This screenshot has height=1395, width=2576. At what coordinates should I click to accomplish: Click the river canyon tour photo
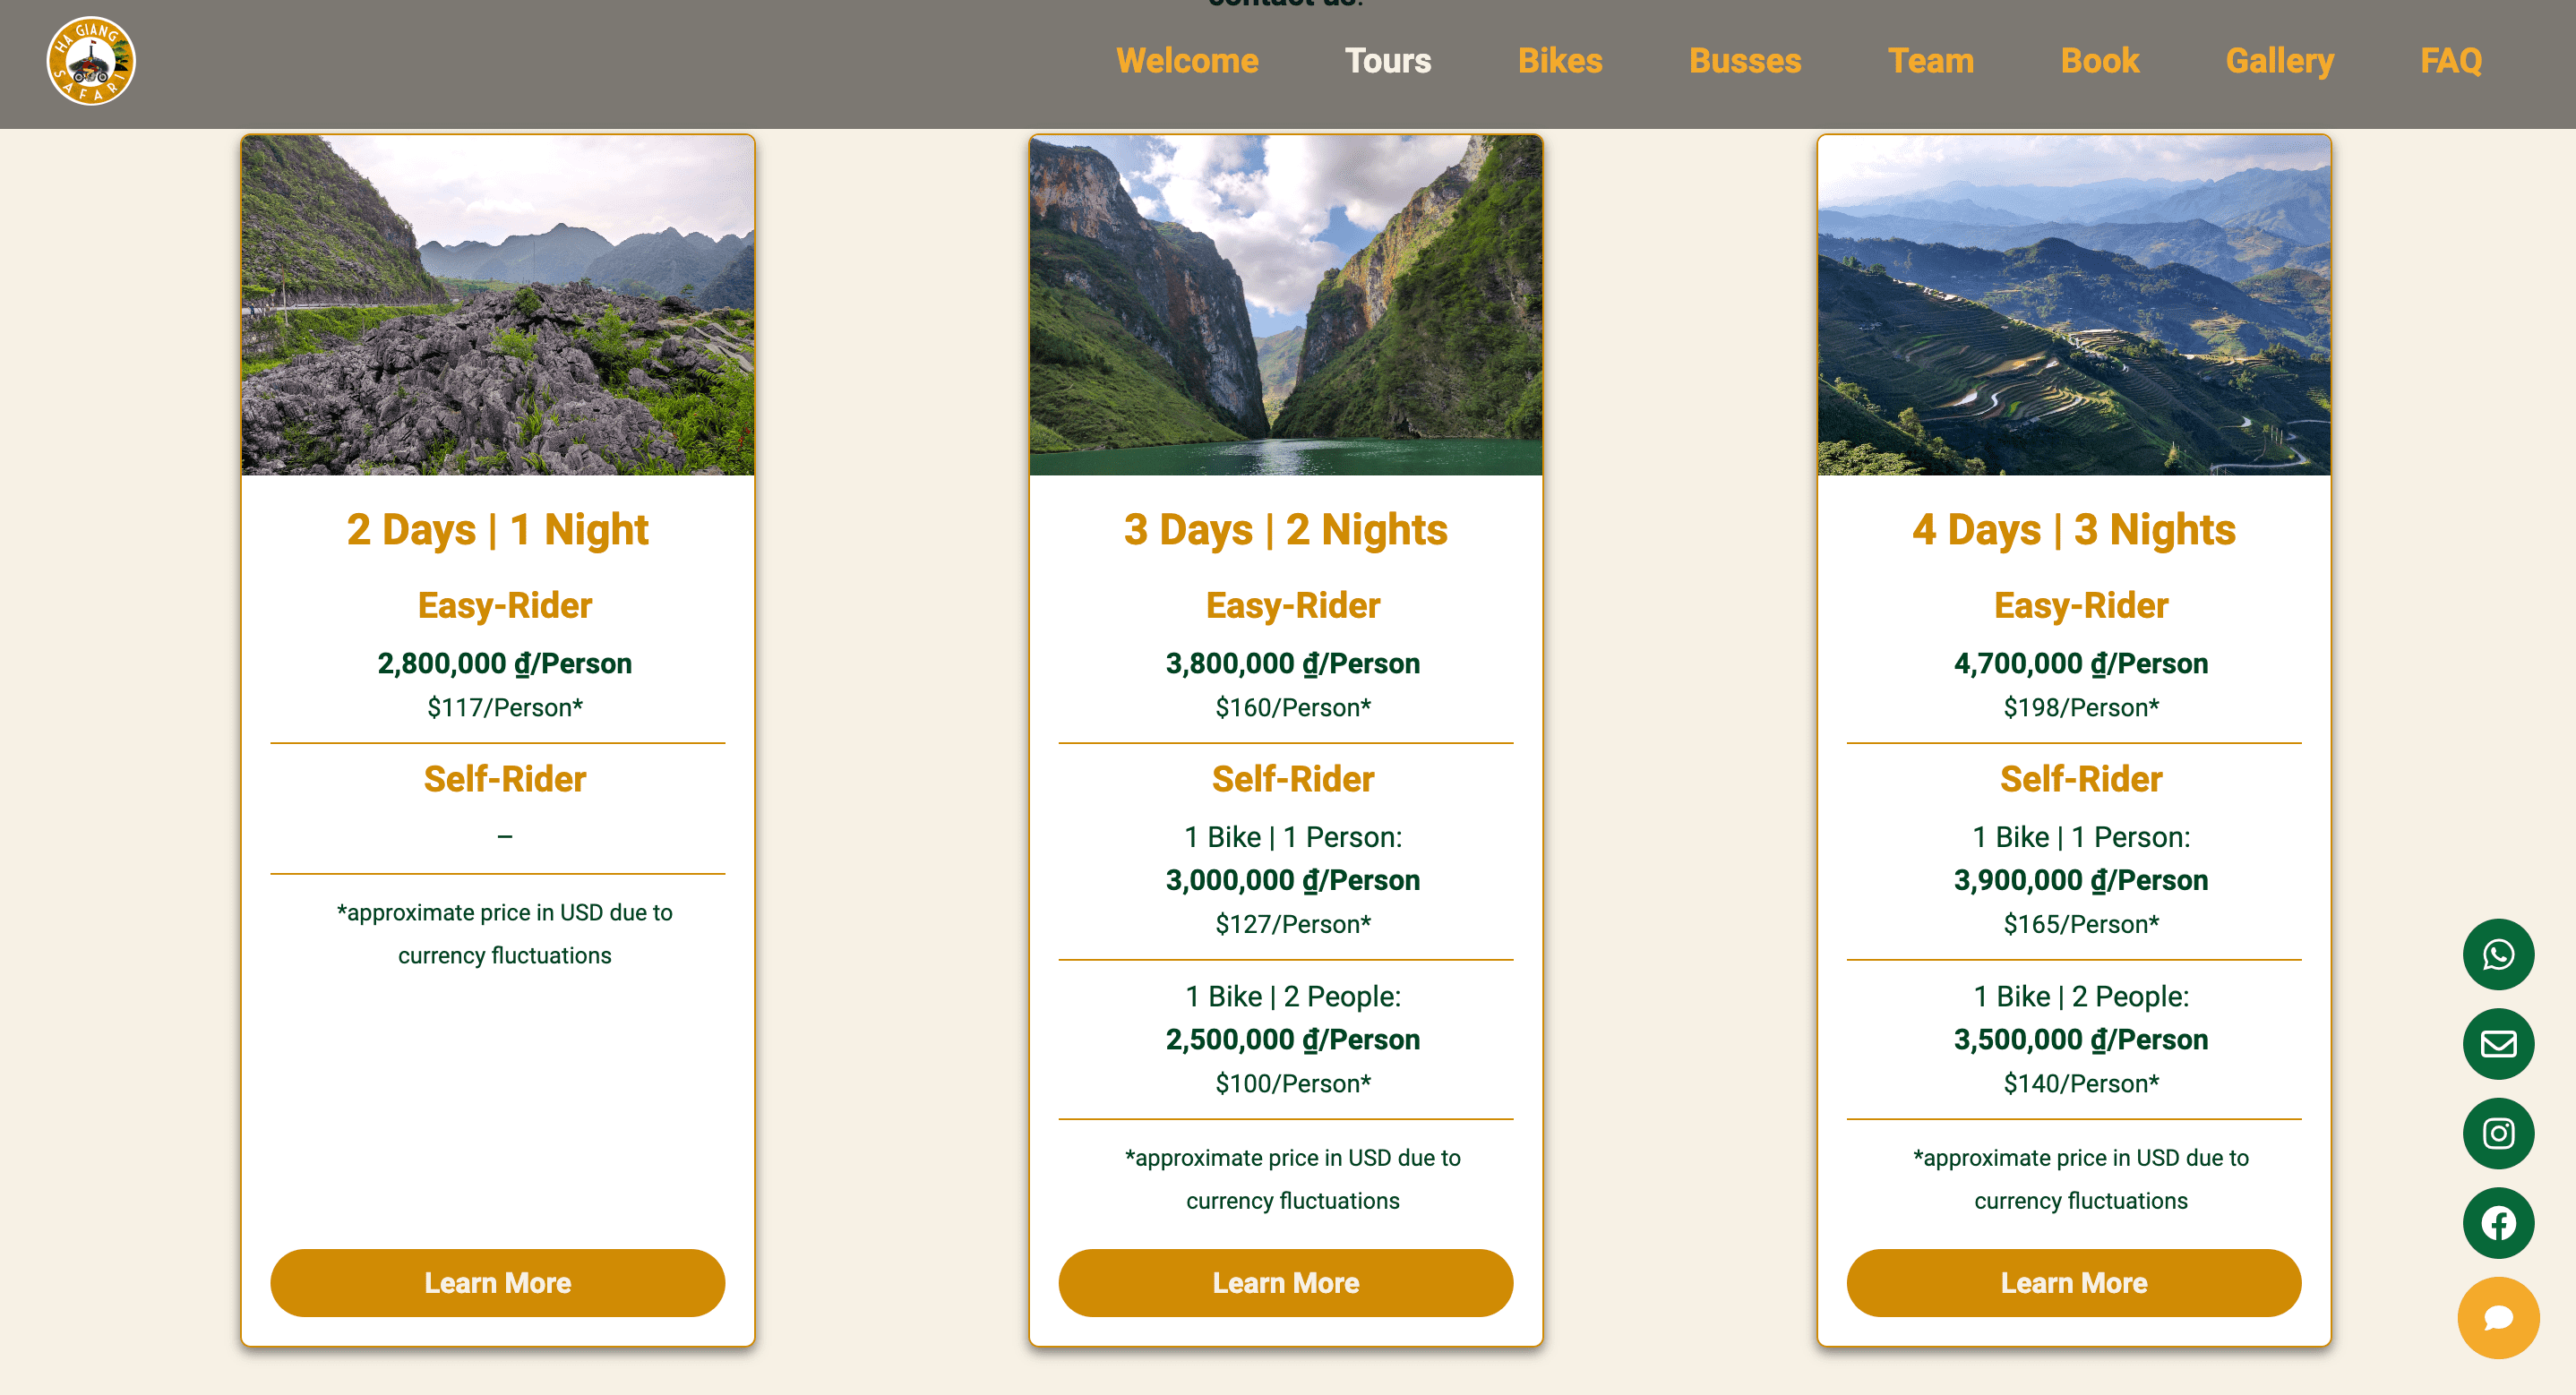1285,305
